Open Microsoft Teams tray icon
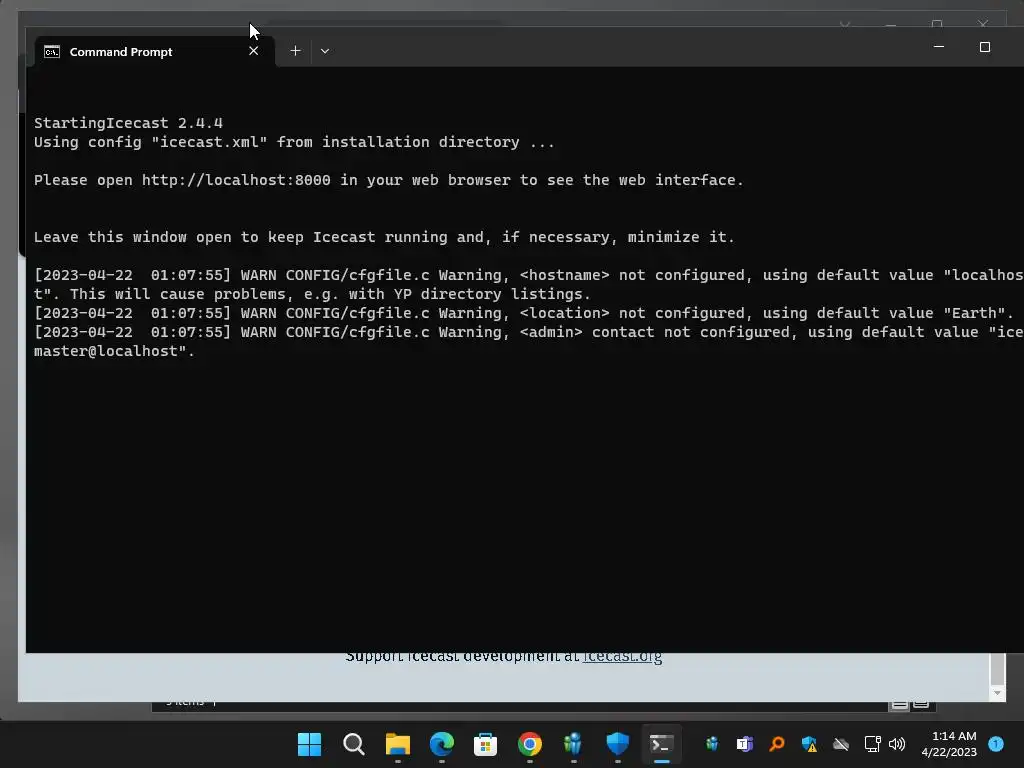Viewport: 1024px width, 768px height. click(744, 744)
